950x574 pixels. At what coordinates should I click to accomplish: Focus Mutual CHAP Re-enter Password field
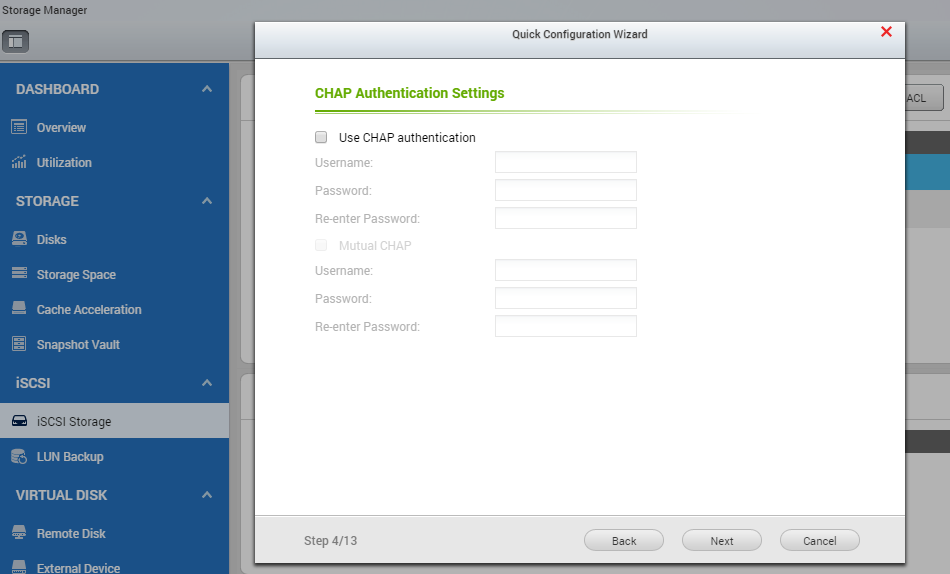(566, 326)
